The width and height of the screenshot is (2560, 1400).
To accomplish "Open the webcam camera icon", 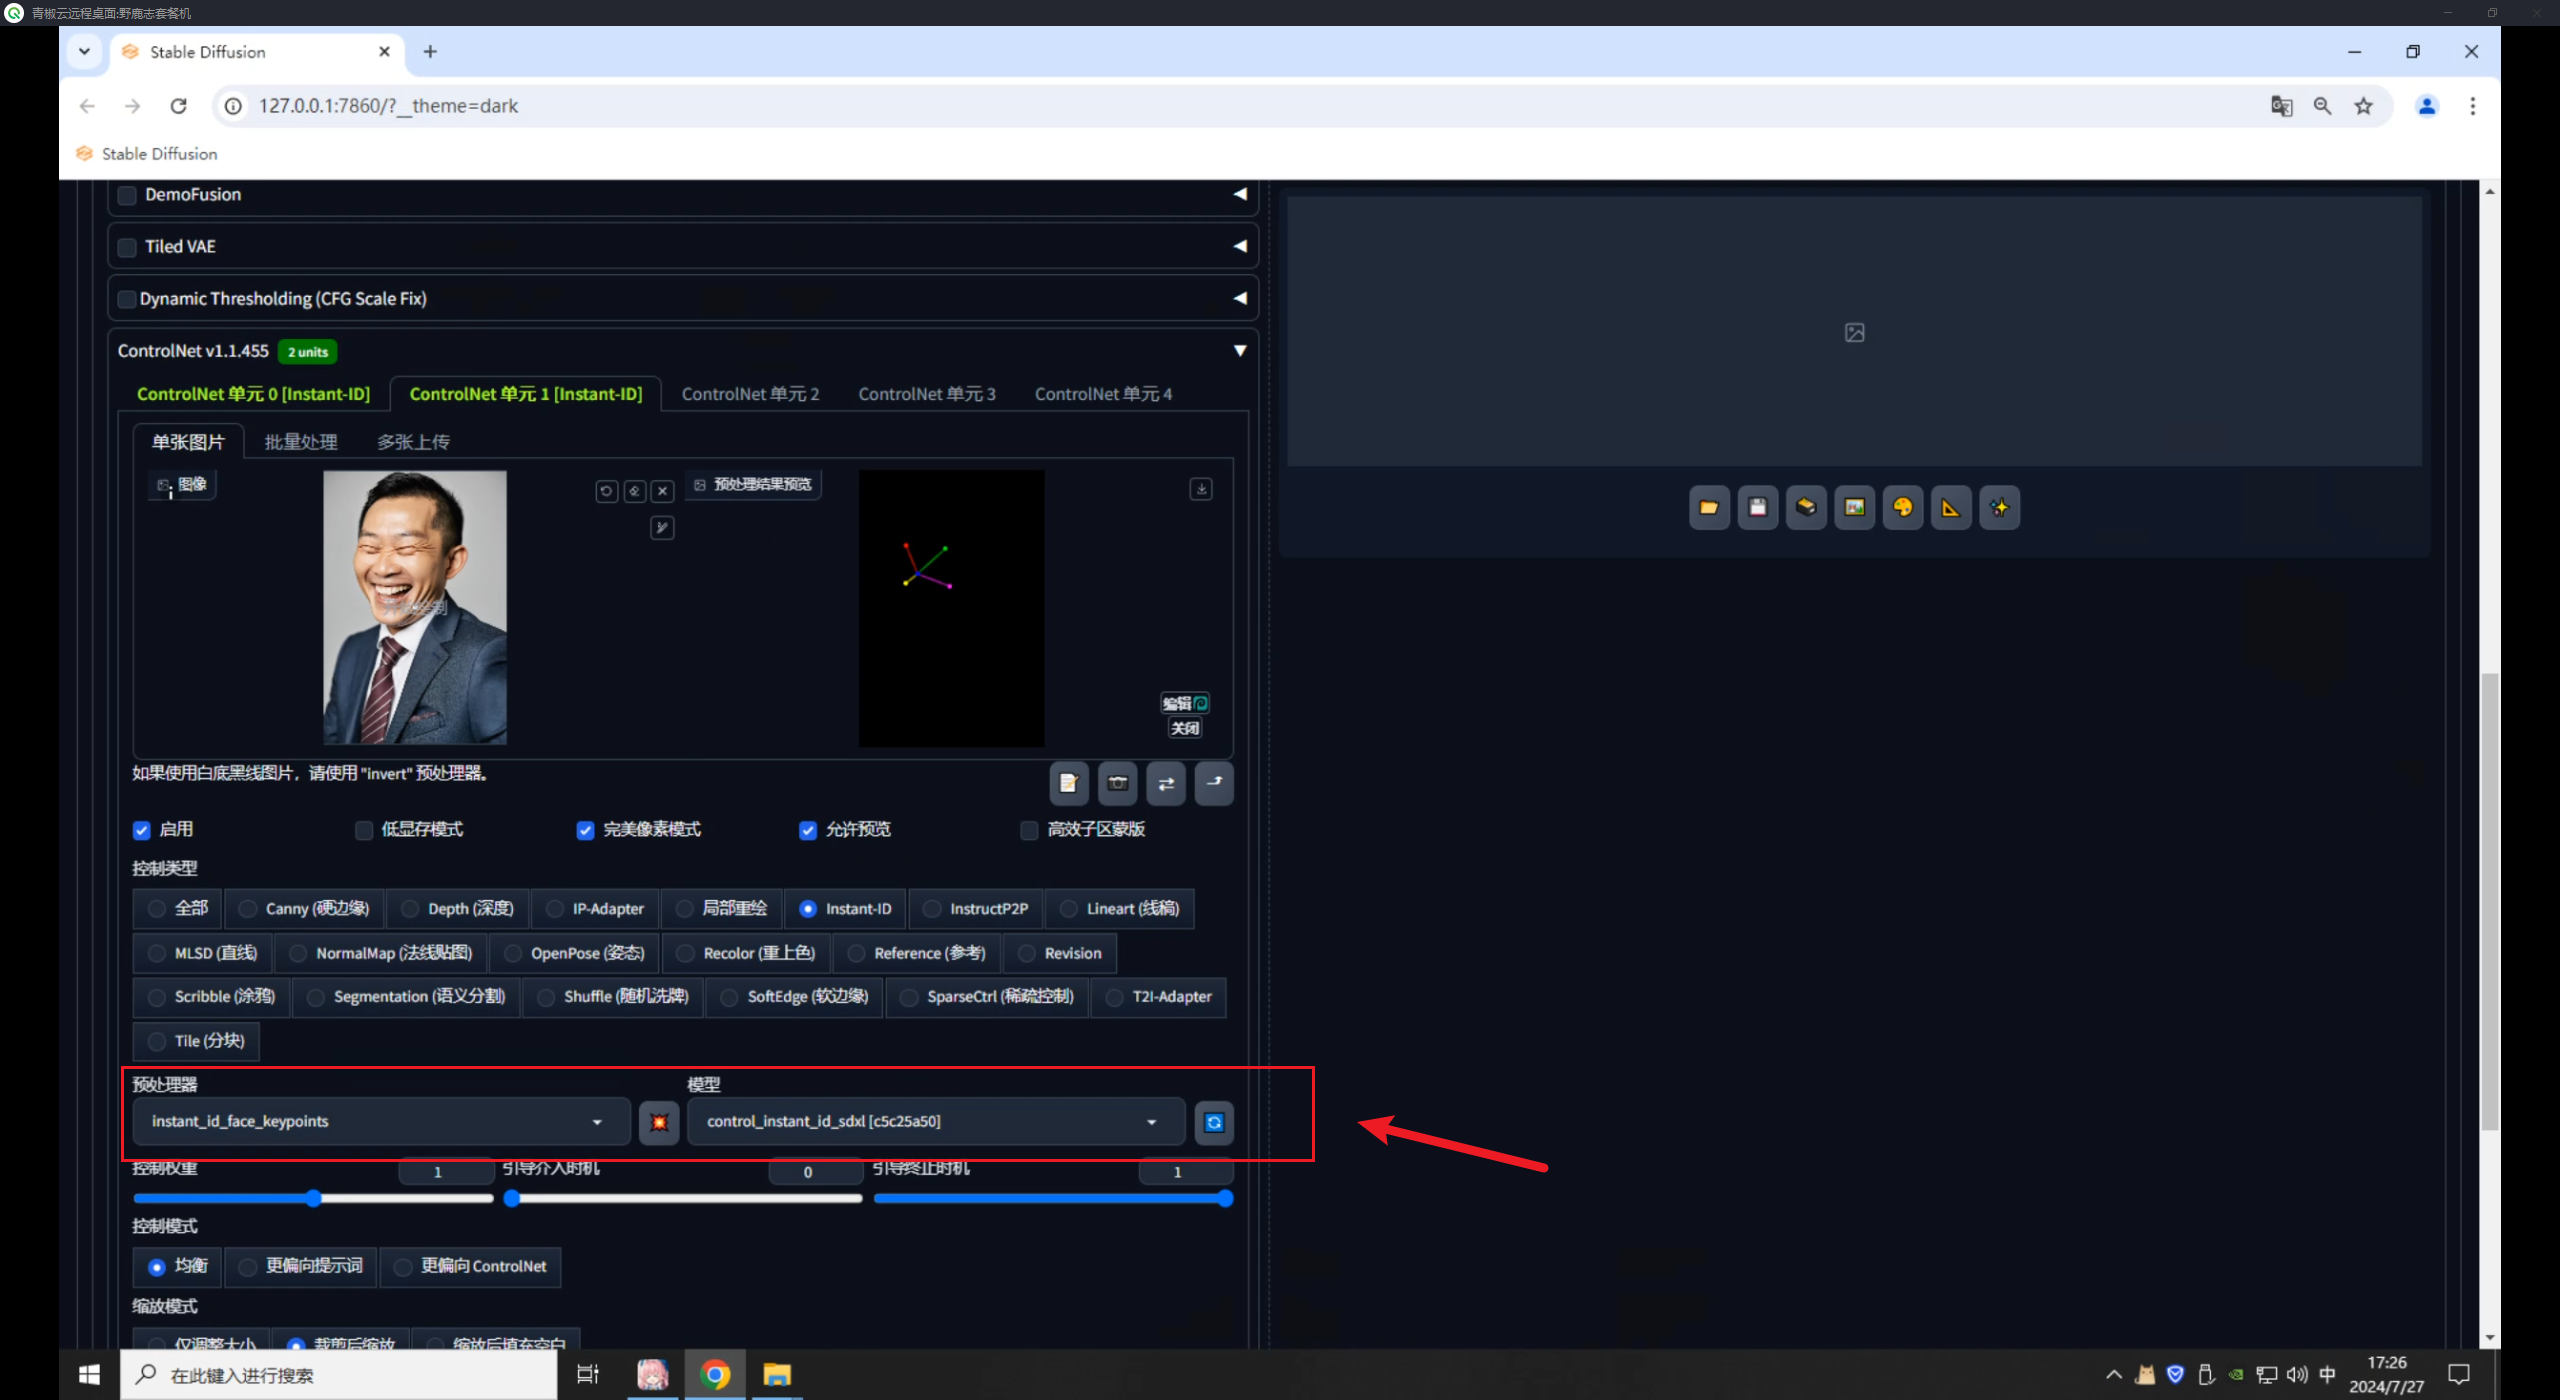I will click(1117, 783).
